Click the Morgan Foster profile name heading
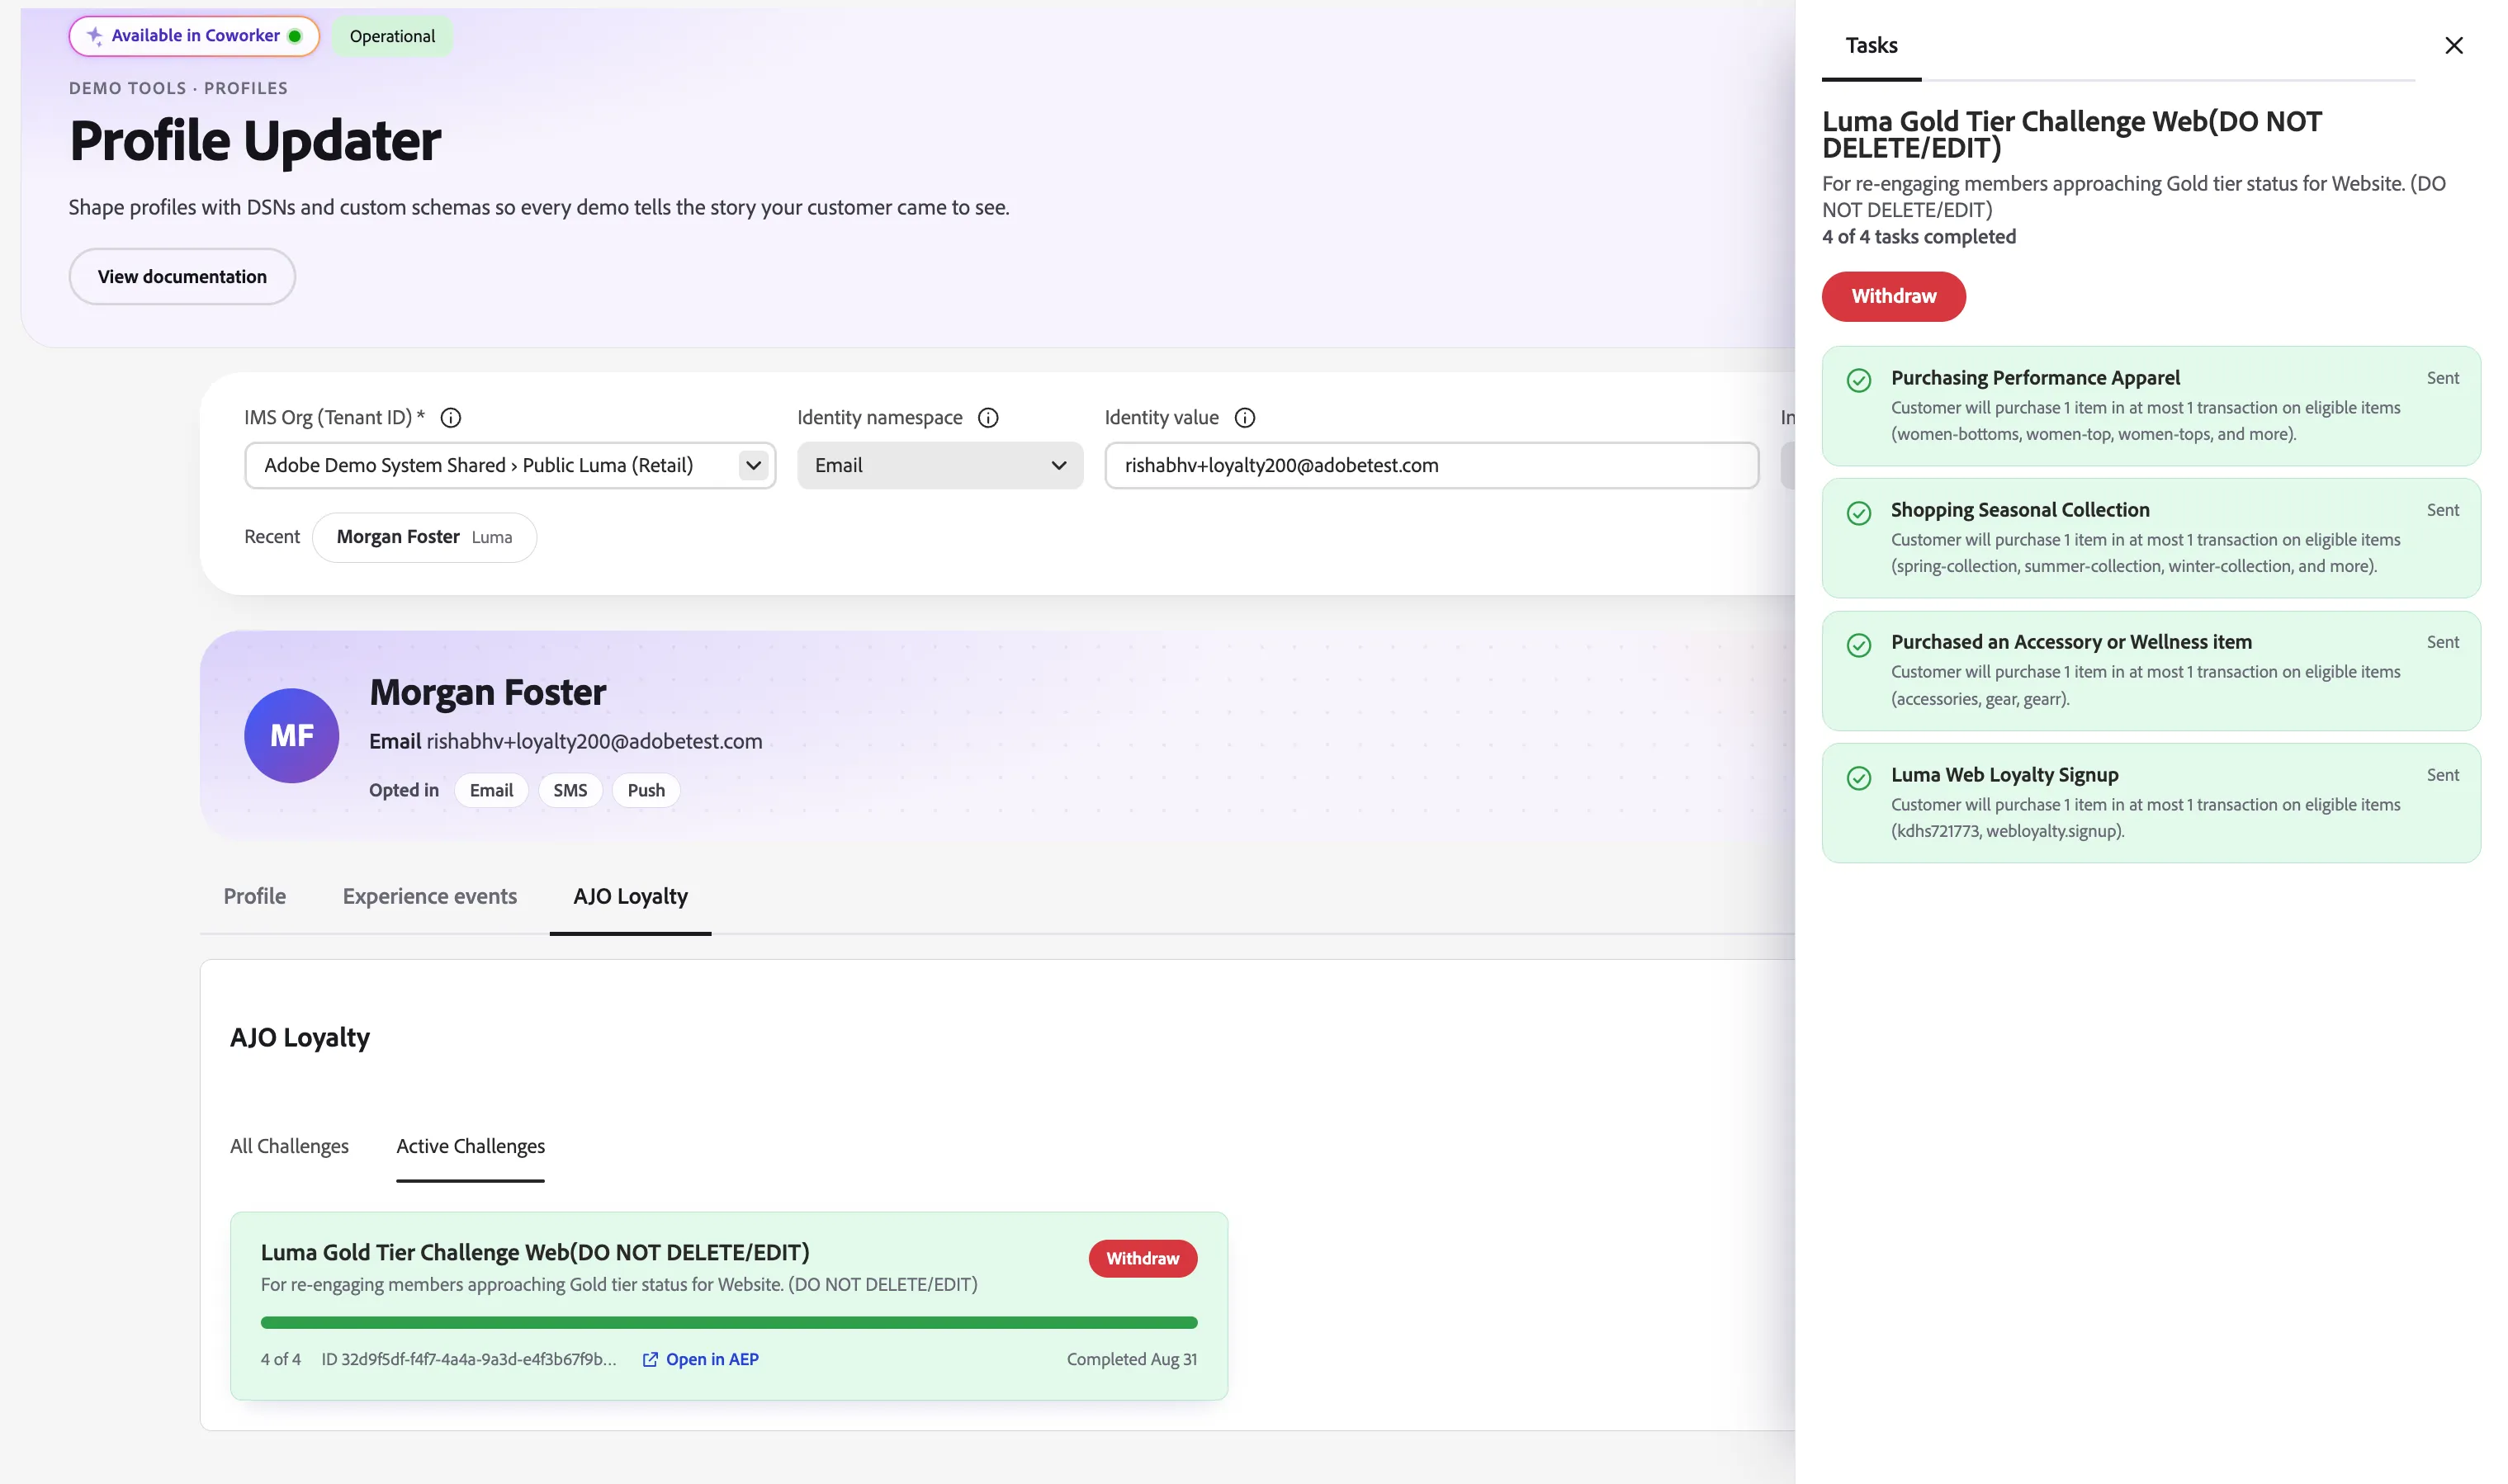 488,693
